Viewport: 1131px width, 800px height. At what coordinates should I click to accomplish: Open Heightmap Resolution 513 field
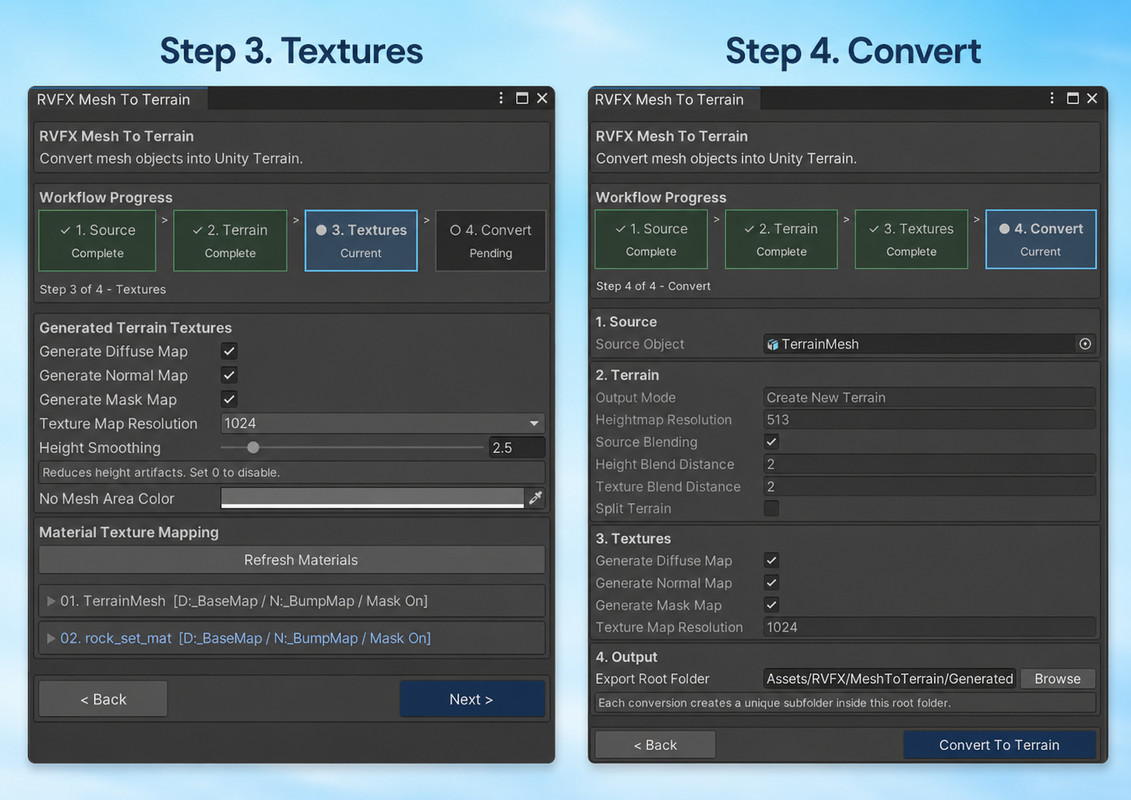click(x=929, y=420)
